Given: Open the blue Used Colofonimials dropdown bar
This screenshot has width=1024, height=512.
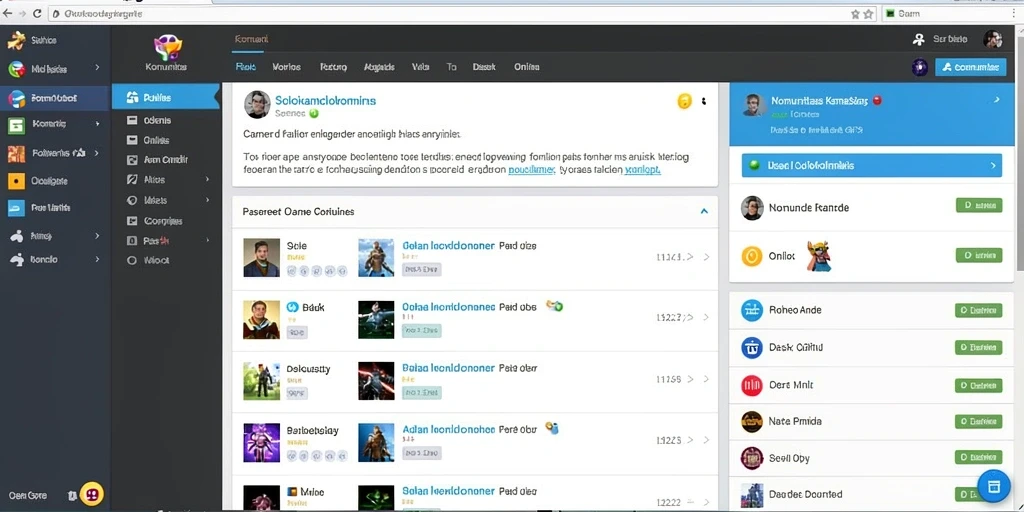Looking at the screenshot, I should [872, 166].
